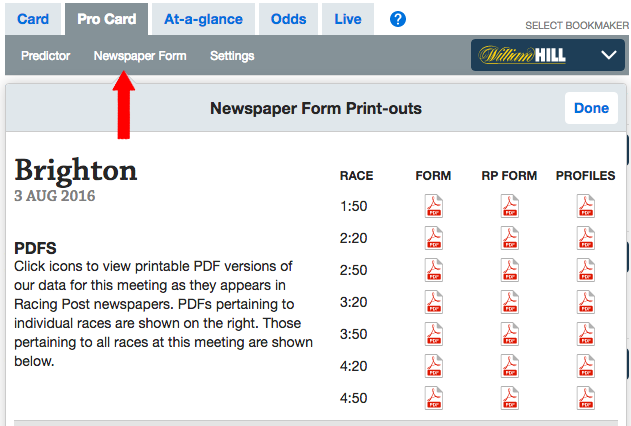Click the 3:20 race time
Viewport: 631px width, 426px height.
[353, 302]
